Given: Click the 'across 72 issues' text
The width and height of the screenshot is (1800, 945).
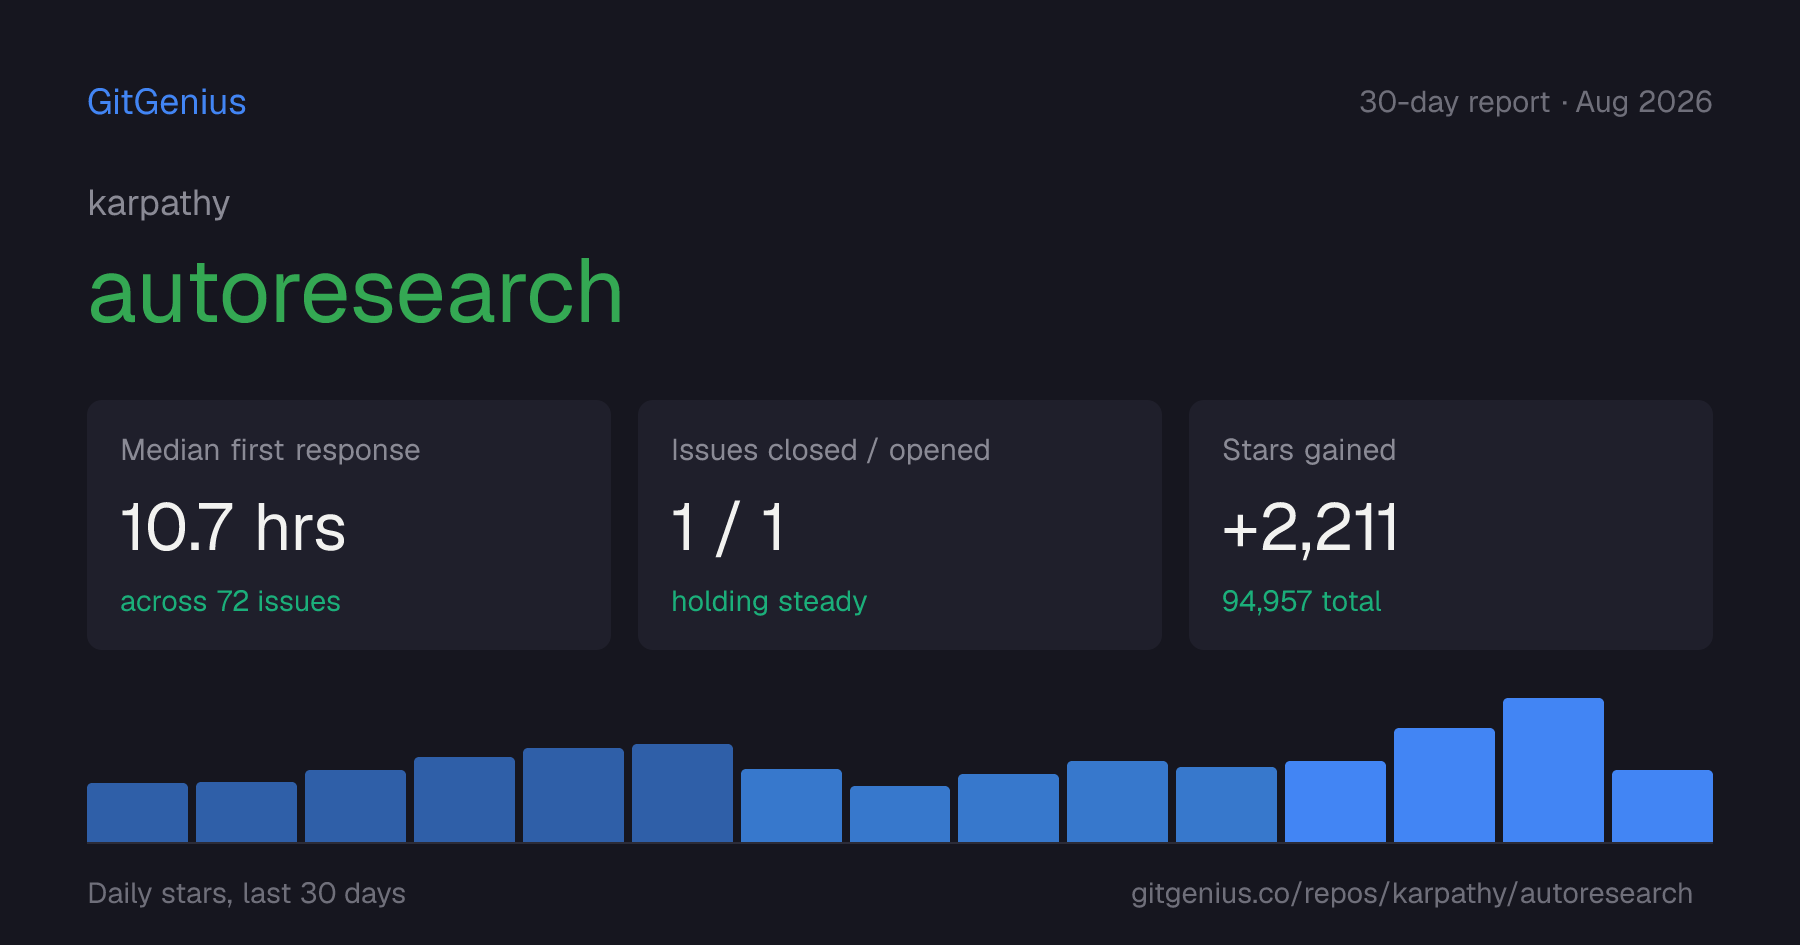Looking at the screenshot, I should 230,601.
